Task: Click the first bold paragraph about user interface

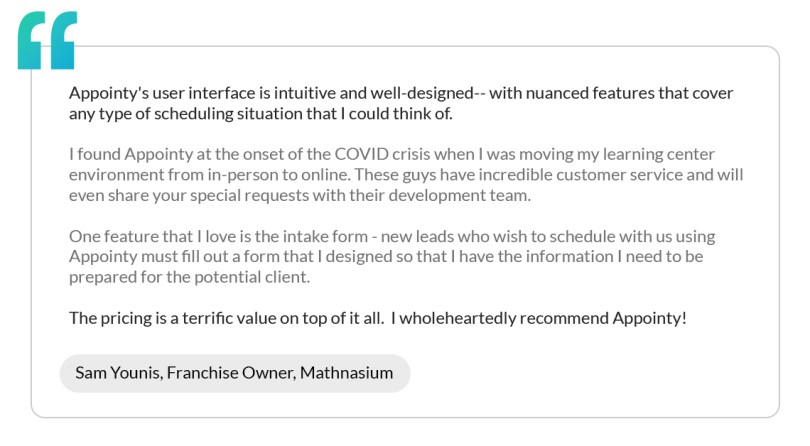Action: coord(400,103)
